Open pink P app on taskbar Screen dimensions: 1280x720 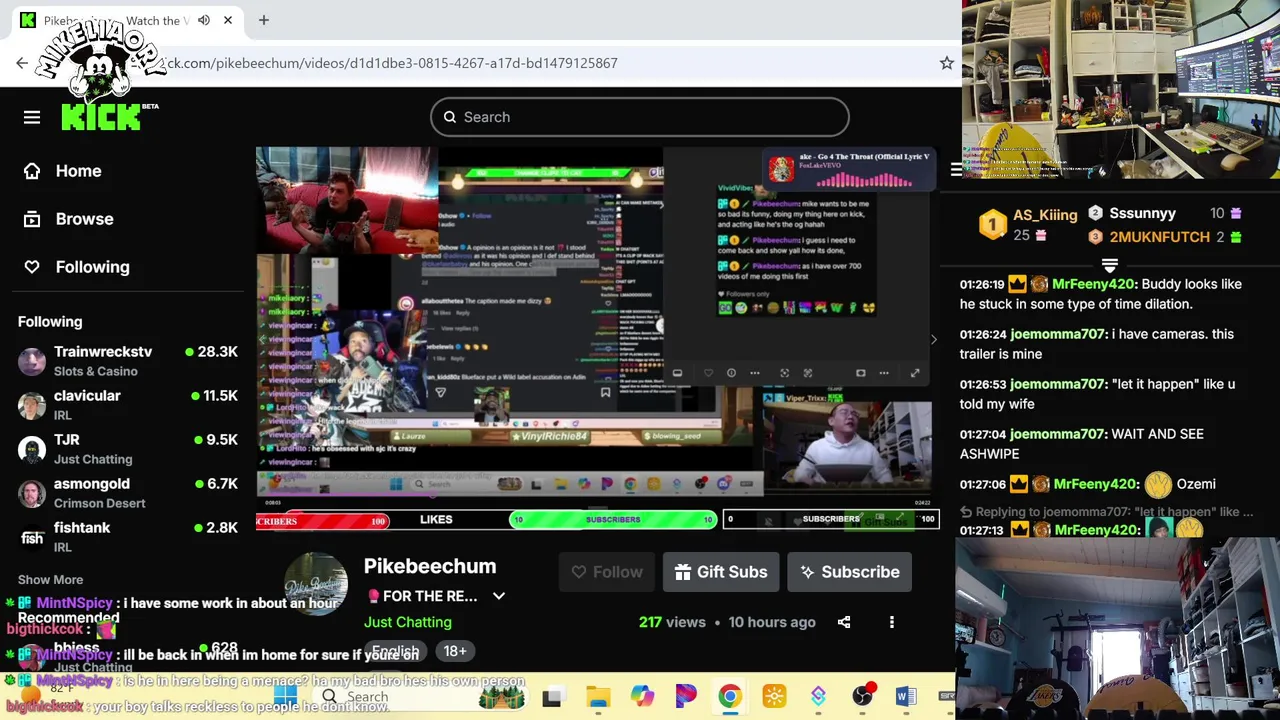[x=686, y=697]
